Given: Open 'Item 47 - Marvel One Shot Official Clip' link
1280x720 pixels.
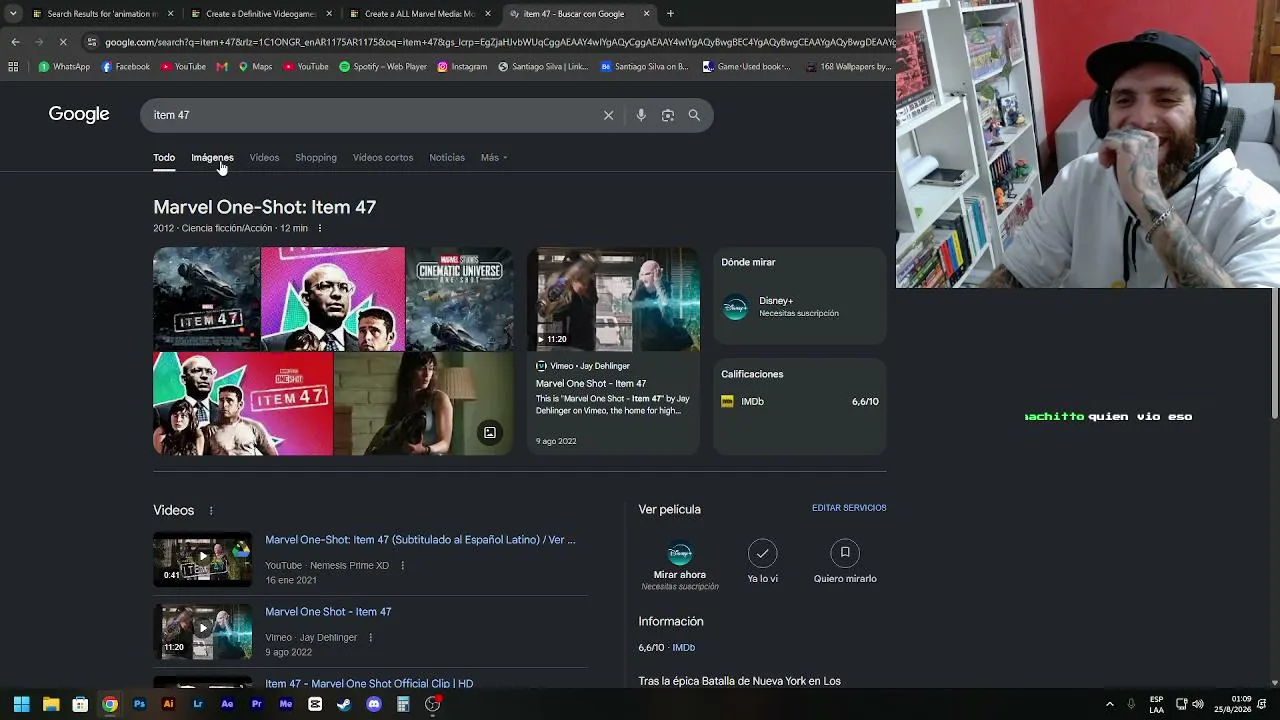Looking at the screenshot, I should click(x=369, y=684).
